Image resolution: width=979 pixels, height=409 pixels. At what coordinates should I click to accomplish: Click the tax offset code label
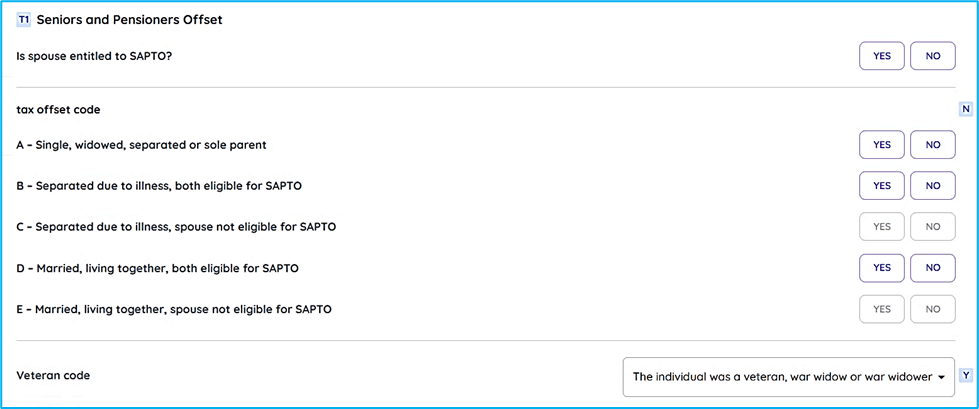coord(59,110)
